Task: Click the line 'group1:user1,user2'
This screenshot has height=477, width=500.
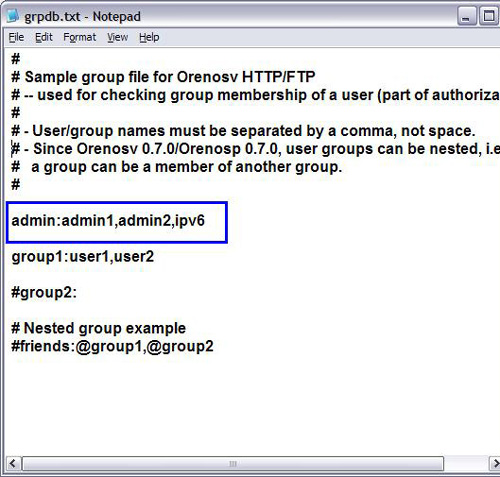Action: tap(83, 257)
